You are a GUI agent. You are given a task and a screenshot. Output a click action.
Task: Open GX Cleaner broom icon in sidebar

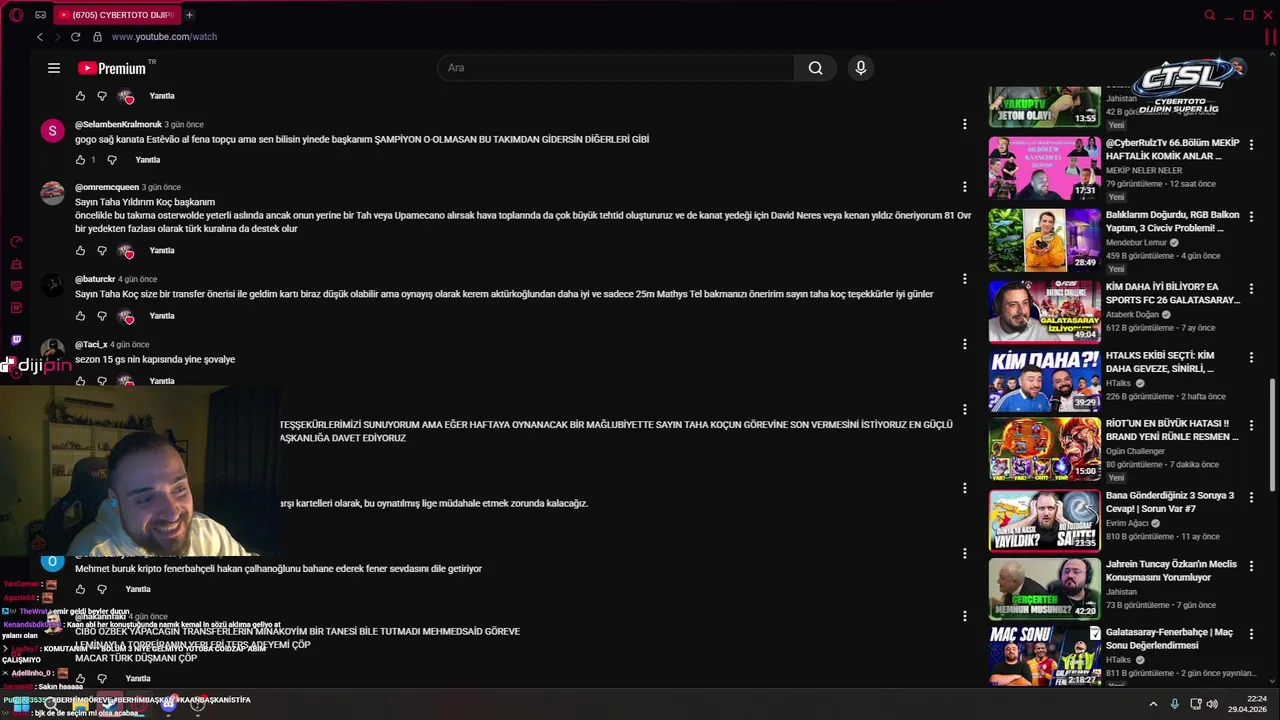[x=16, y=264]
